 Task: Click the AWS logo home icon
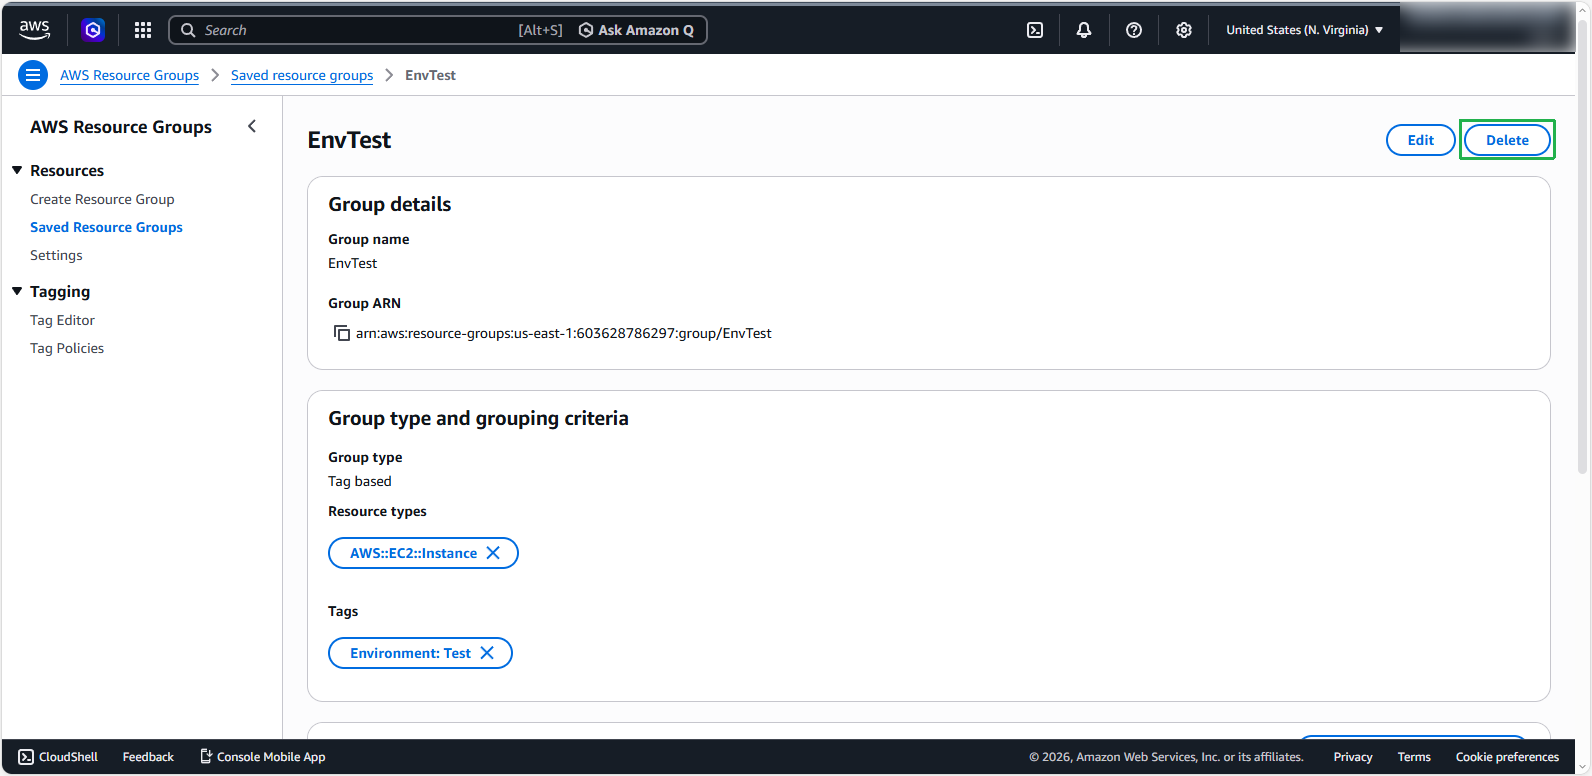tap(34, 30)
